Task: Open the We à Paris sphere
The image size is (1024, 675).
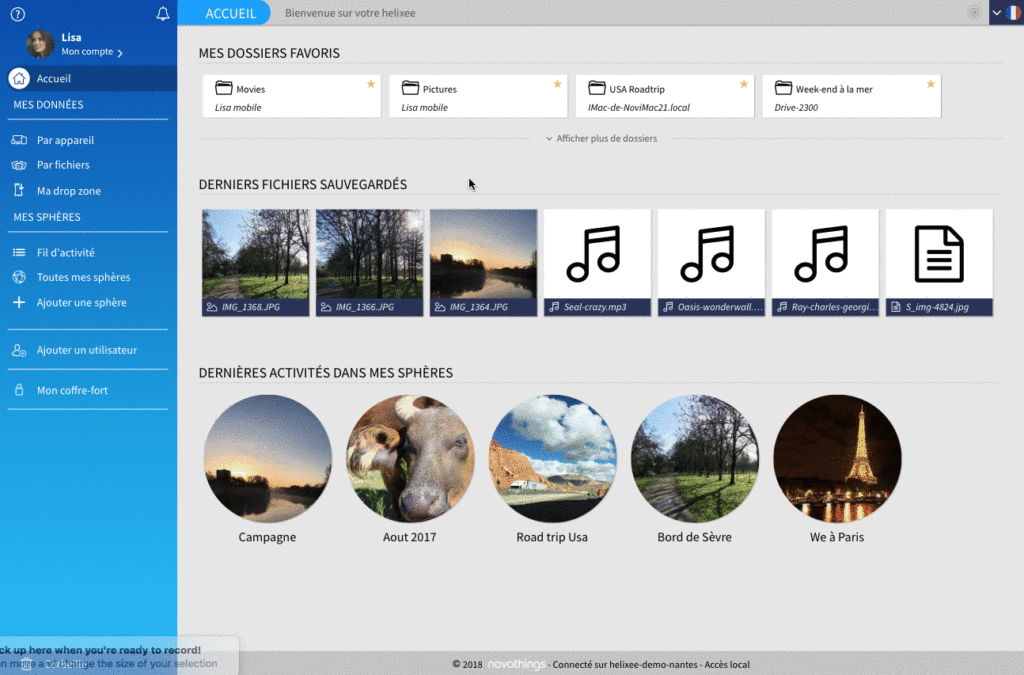Action: point(837,459)
